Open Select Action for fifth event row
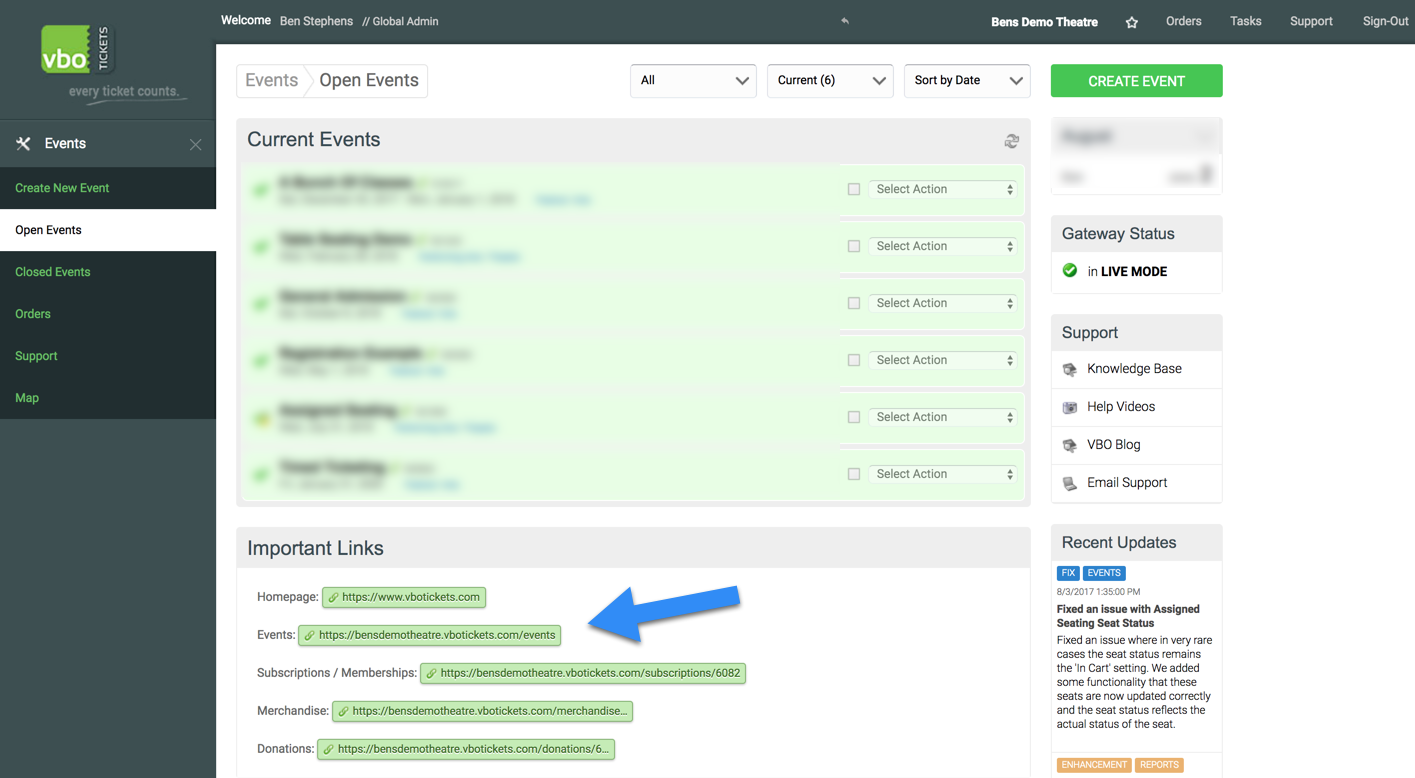 943,417
